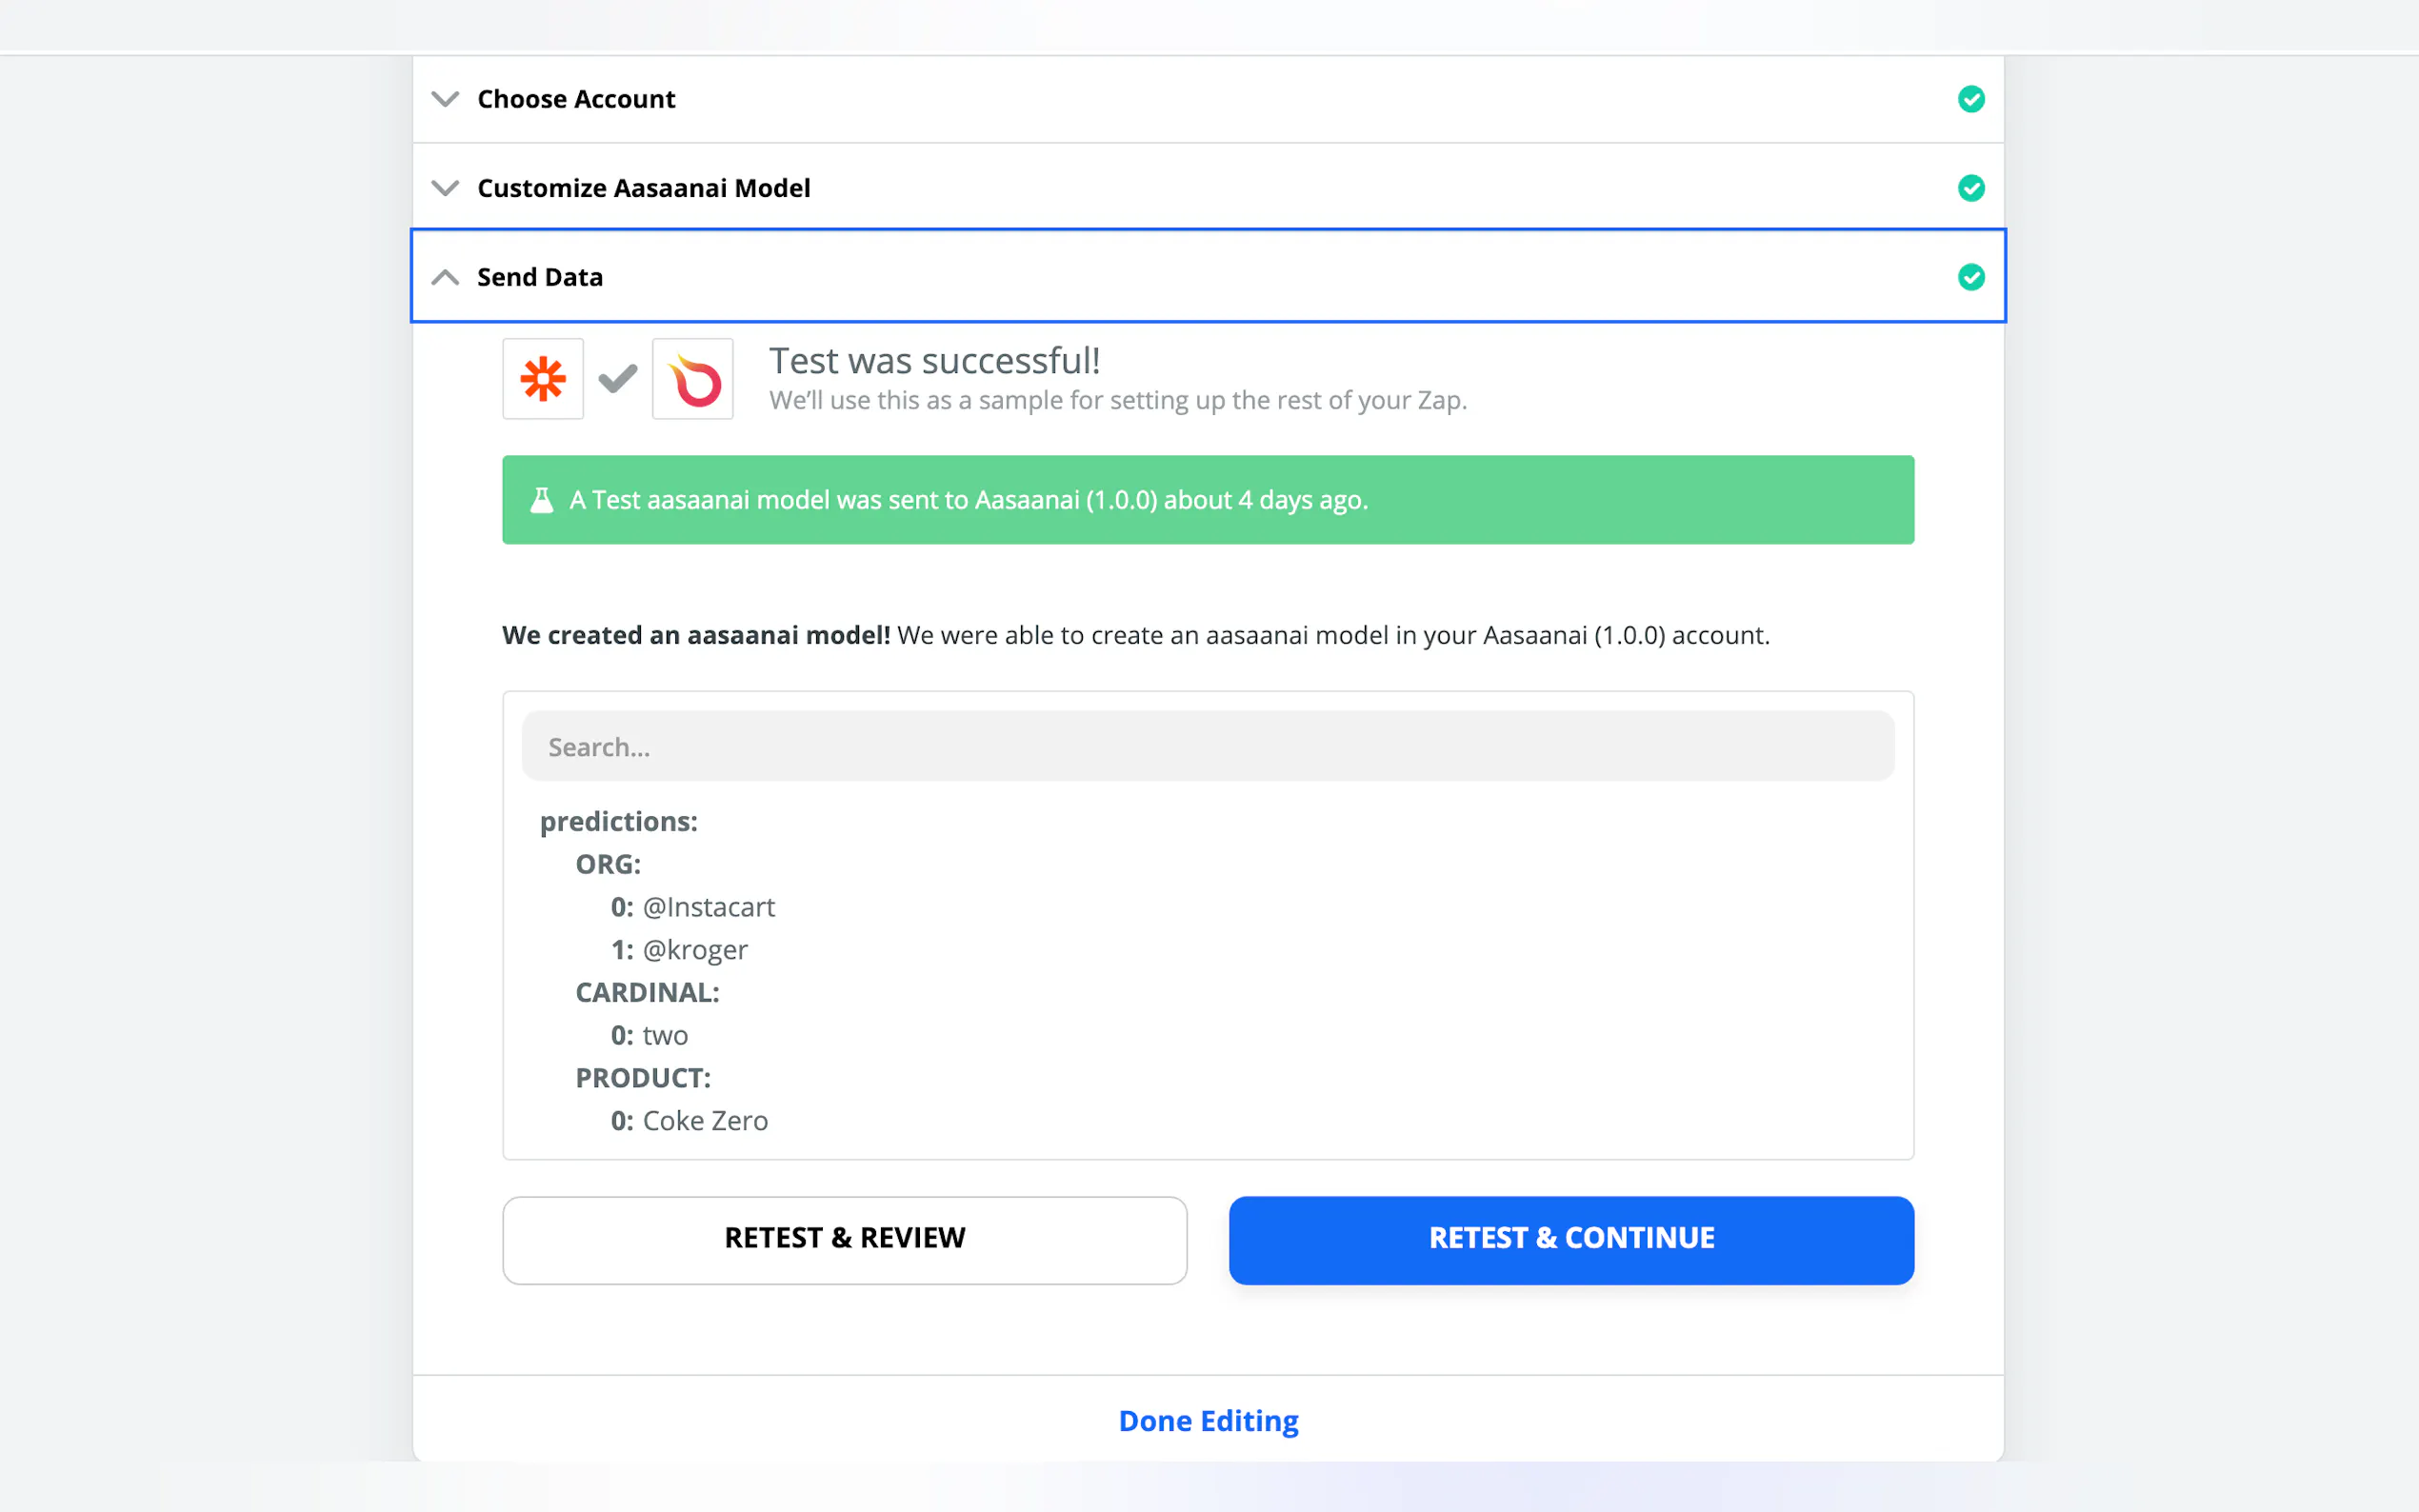The width and height of the screenshot is (2419, 1512).
Task: Click the Zapier orange asterisk logo
Action: pyautogui.click(x=543, y=379)
